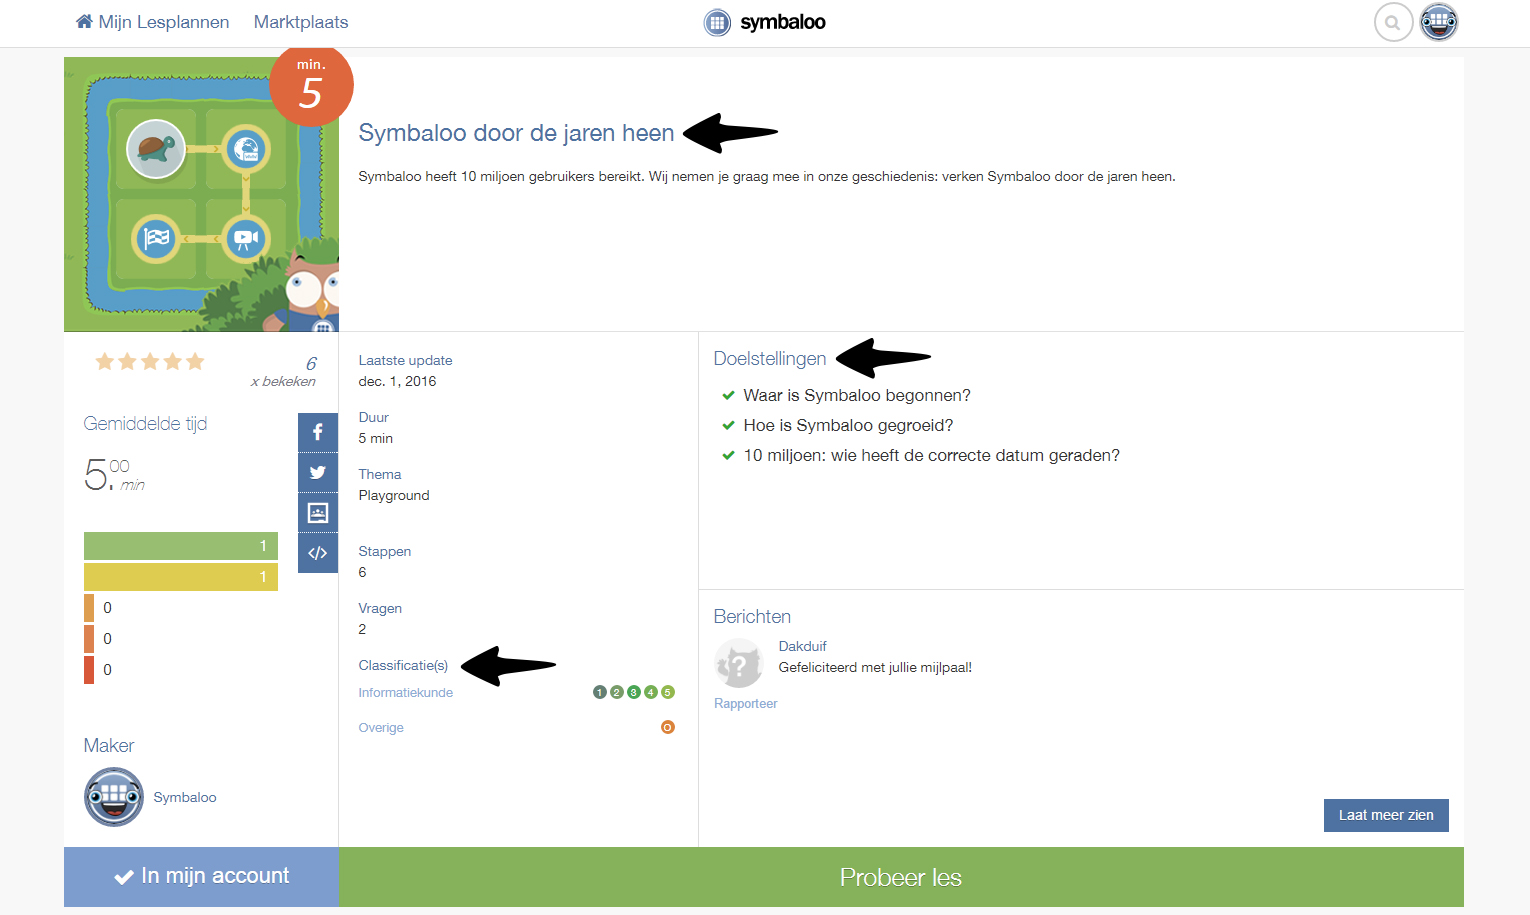Share lesson on Facebook

pos(318,432)
